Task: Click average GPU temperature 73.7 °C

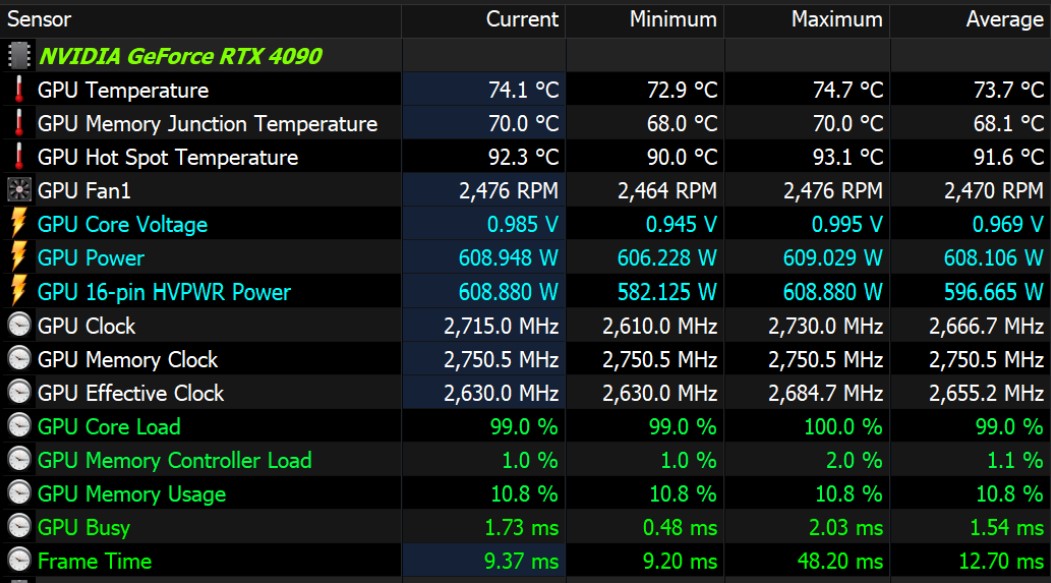Action: (x=1009, y=90)
